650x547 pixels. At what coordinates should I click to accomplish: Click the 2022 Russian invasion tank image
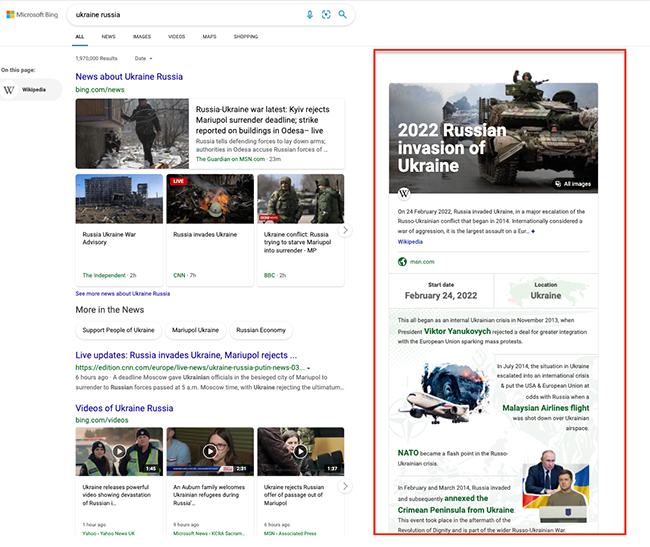(493, 138)
